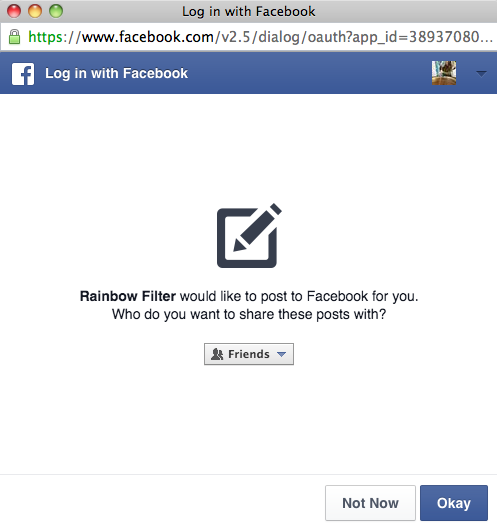
Task: Expand the account menu arrow in header
Action: pyautogui.click(x=481, y=73)
